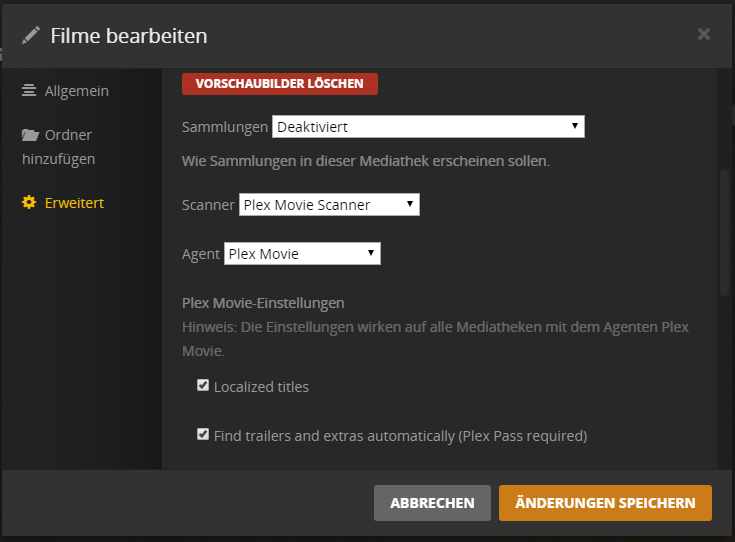This screenshot has width=735, height=542.
Task: Open the Agent dropdown
Action: [302, 254]
